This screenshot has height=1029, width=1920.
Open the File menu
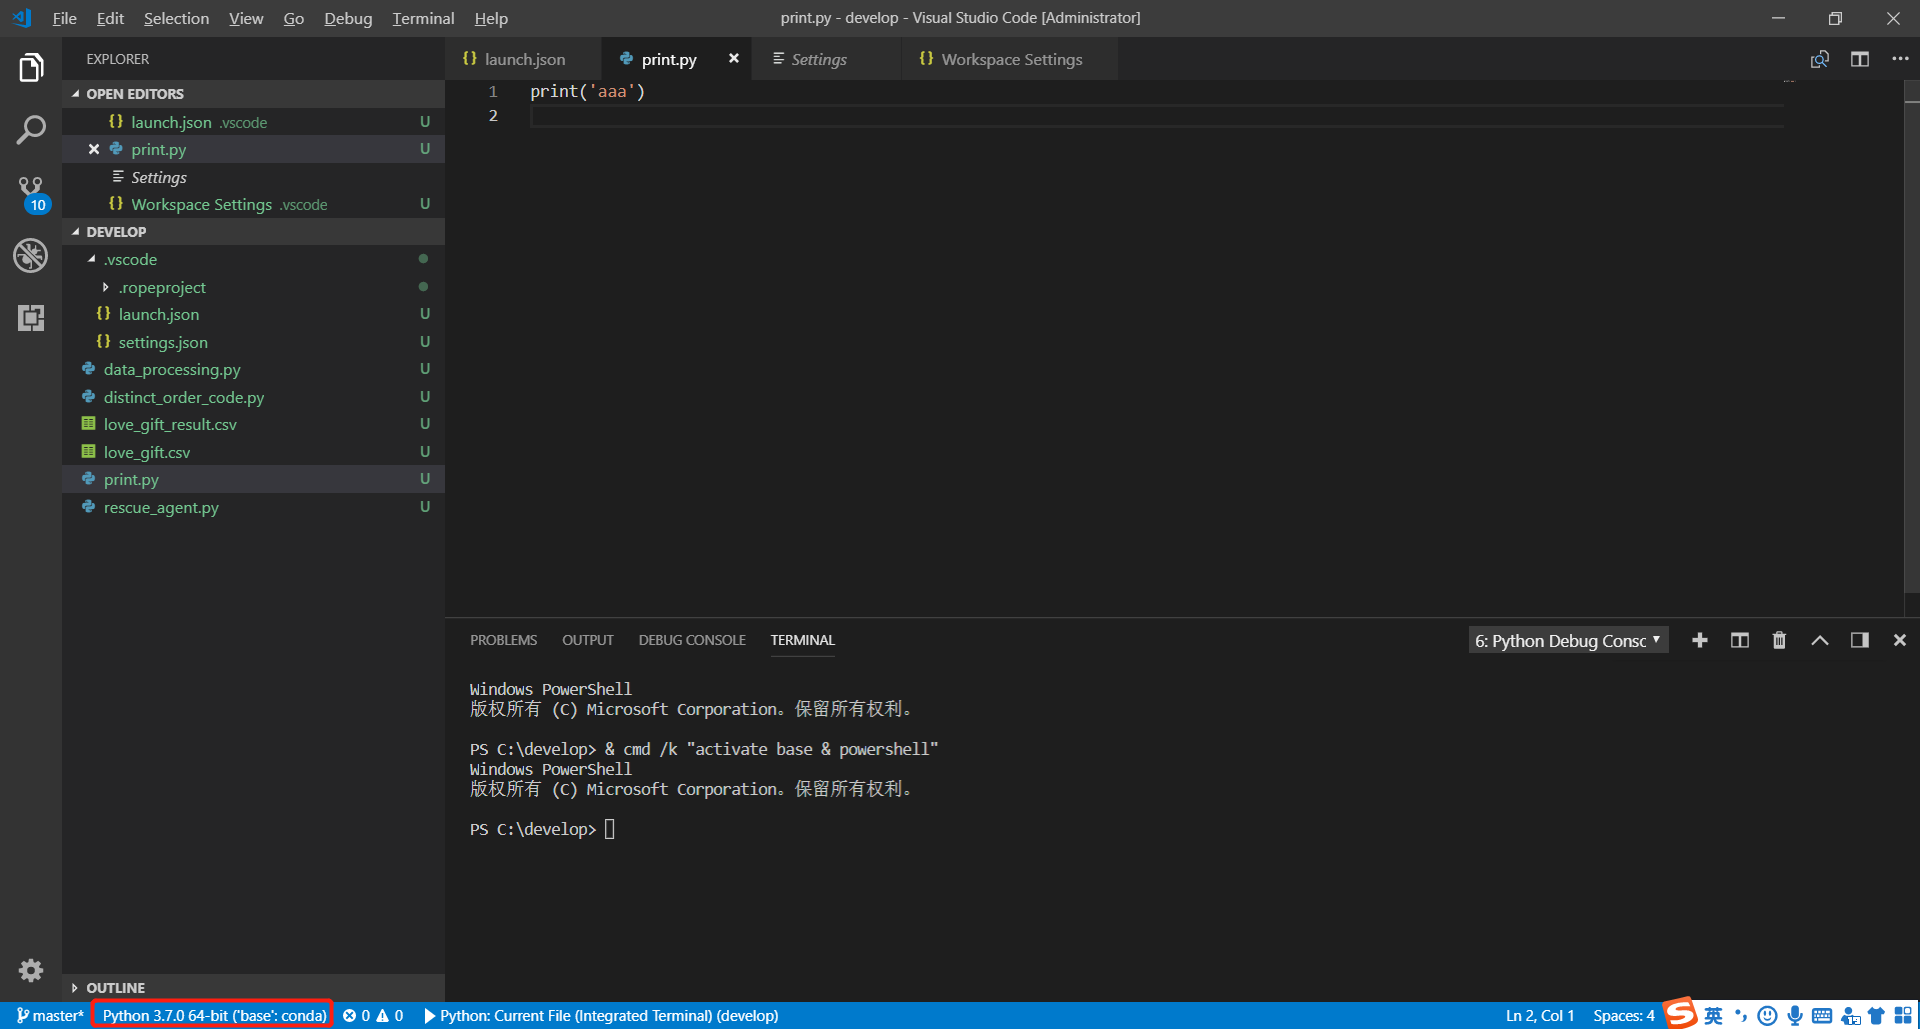pos(65,18)
